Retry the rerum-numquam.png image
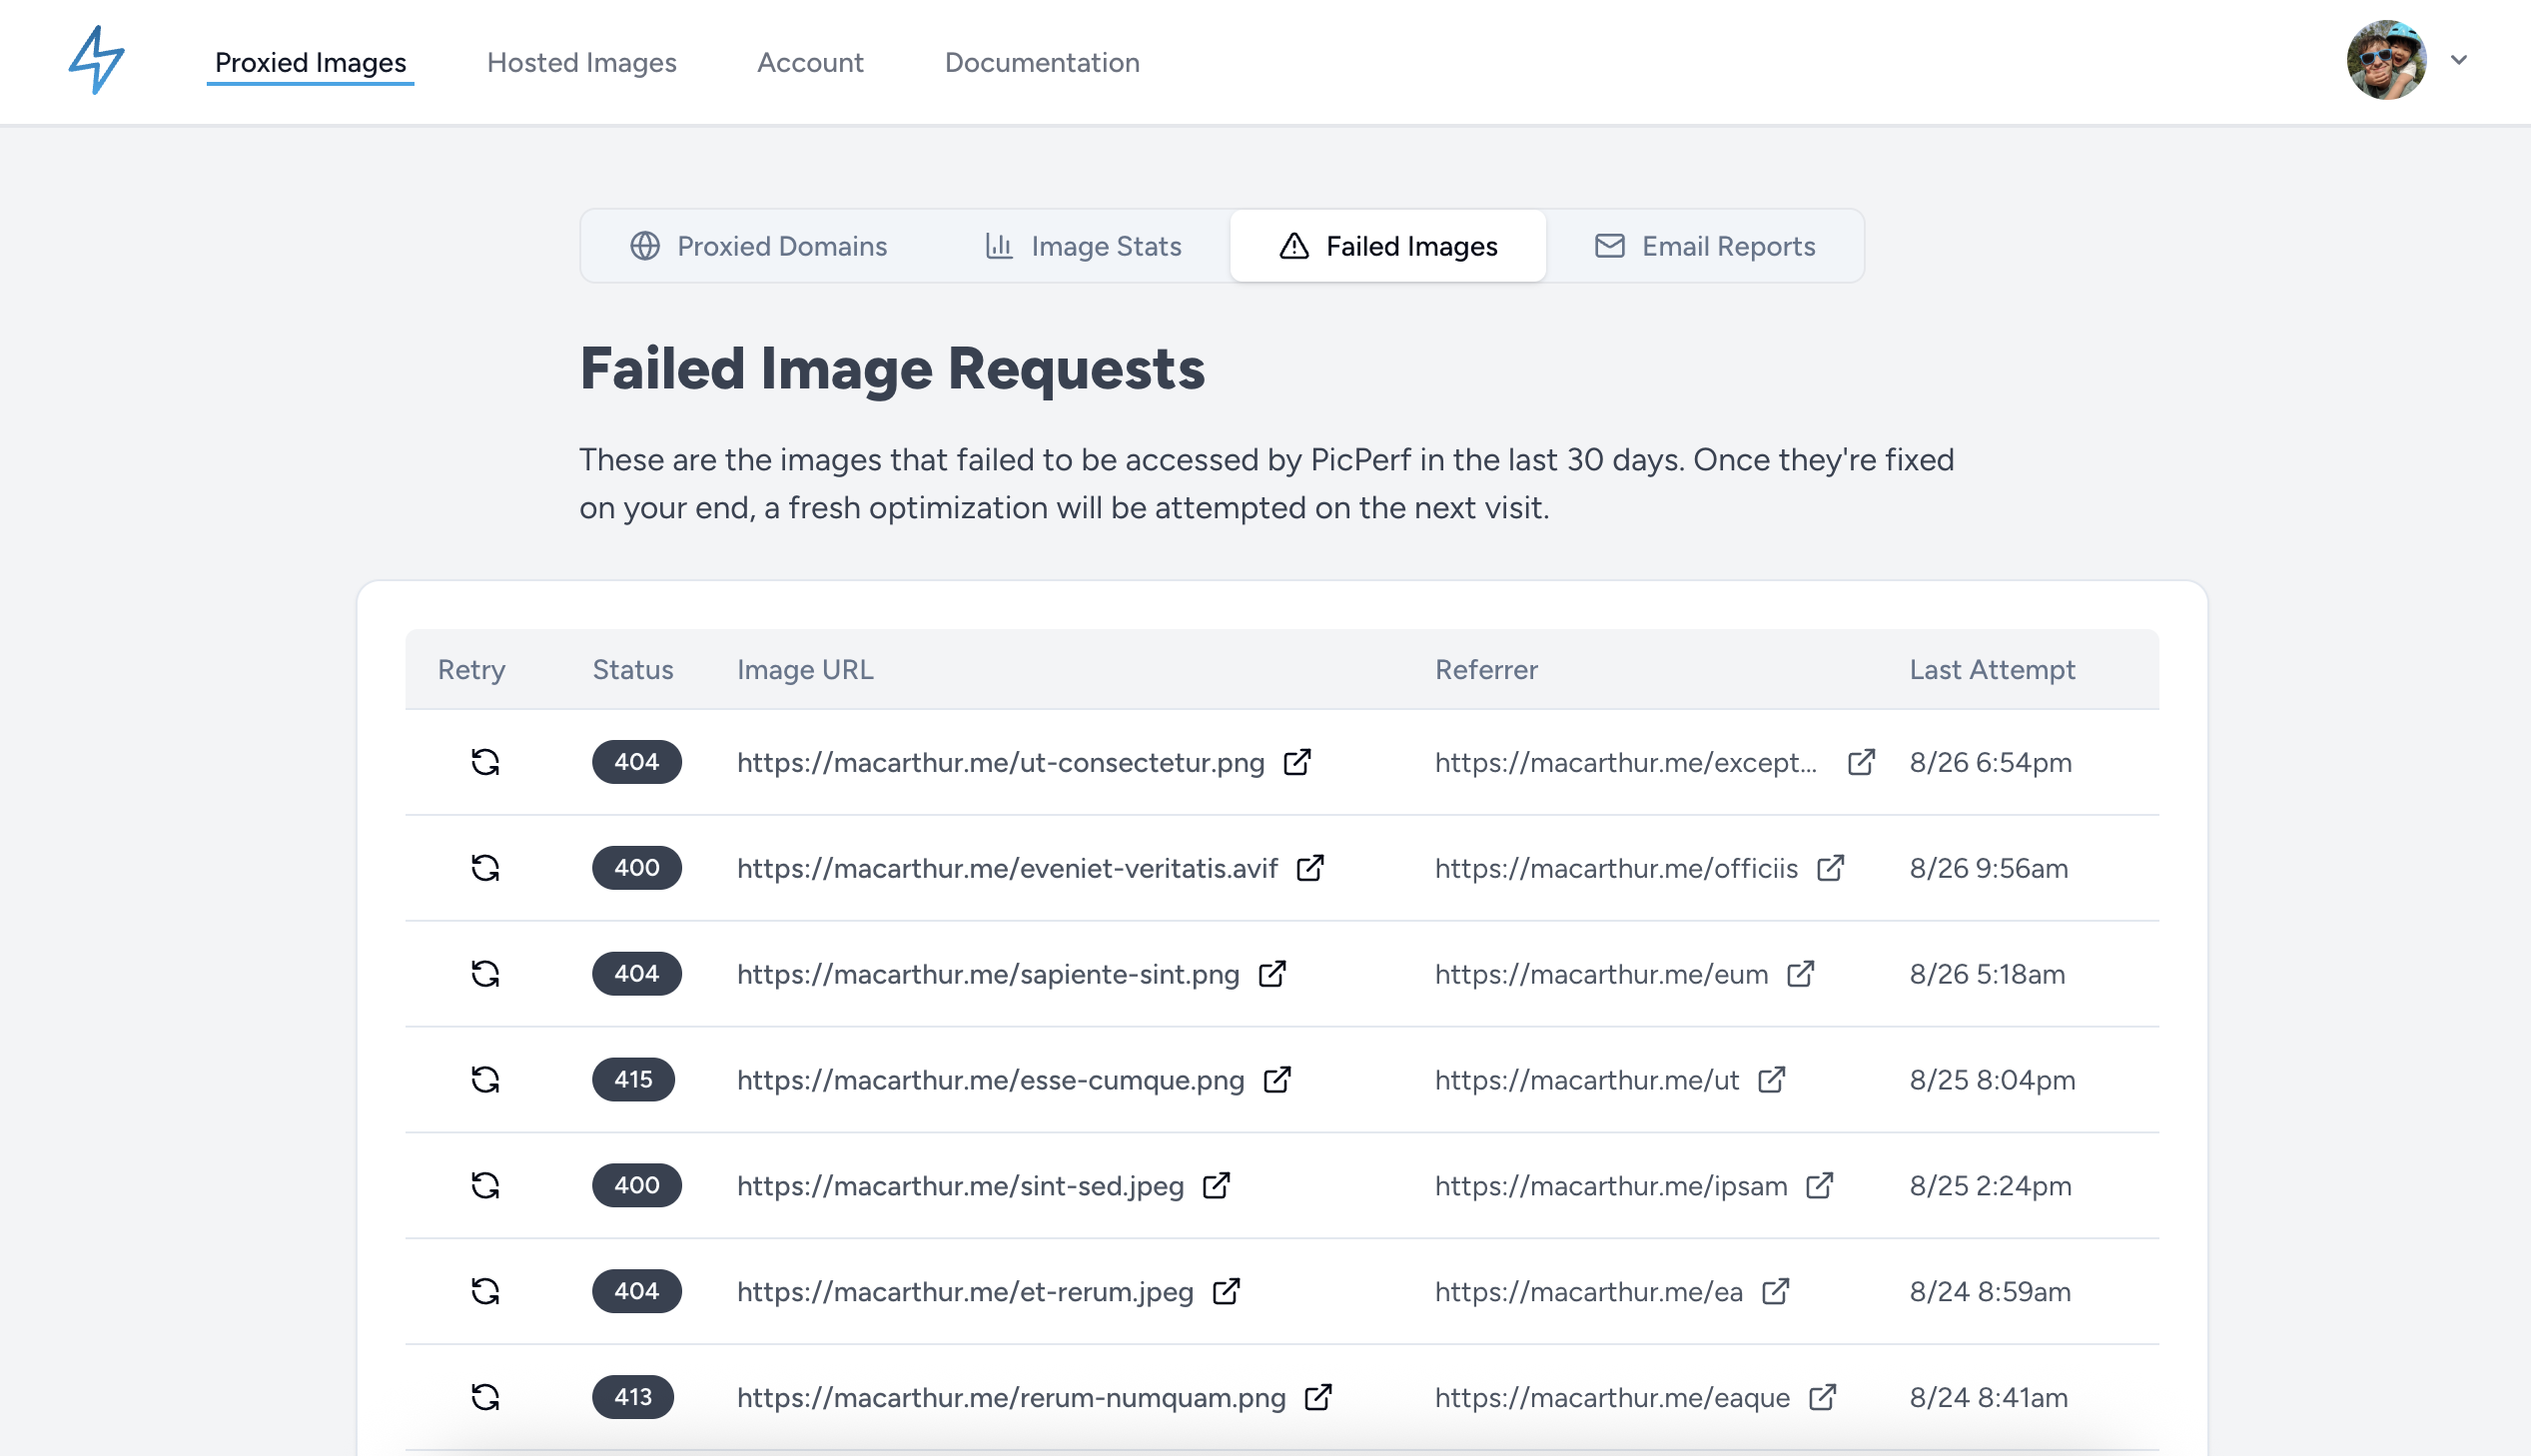 coord(485,1397)
